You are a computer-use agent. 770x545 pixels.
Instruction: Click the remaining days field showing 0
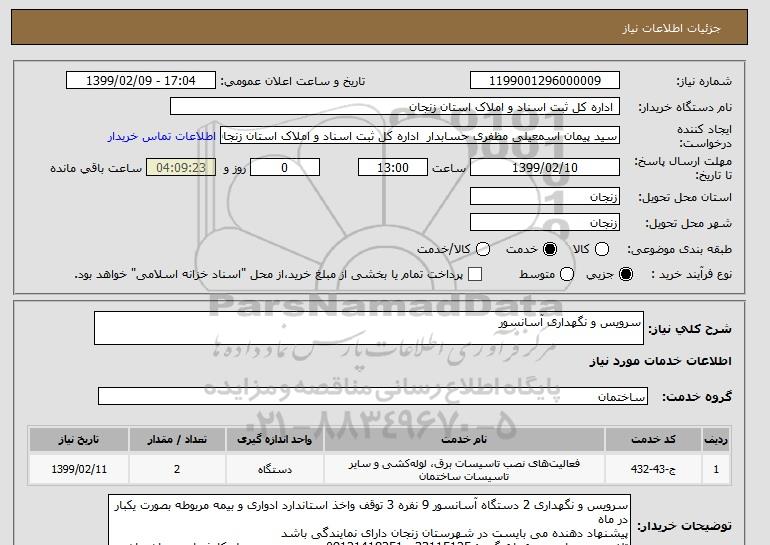[x=285, y=167]
